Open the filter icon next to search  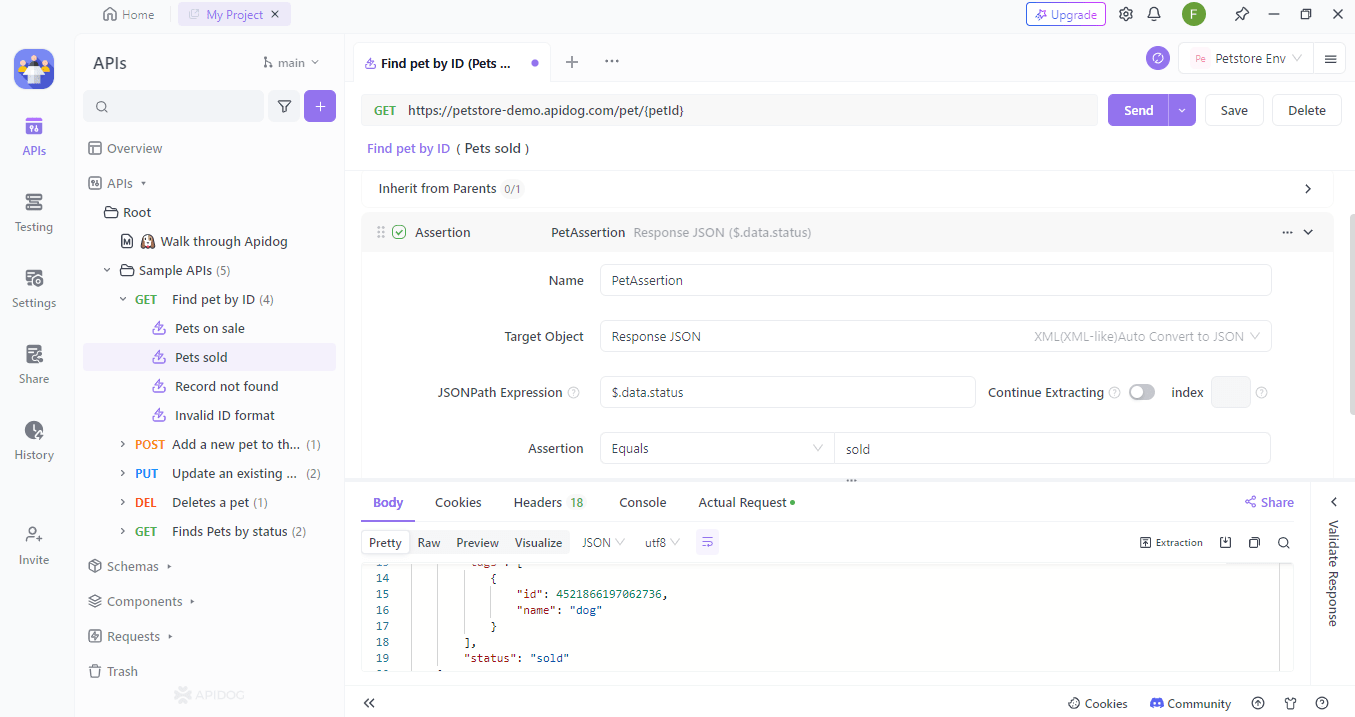(285, 106)
